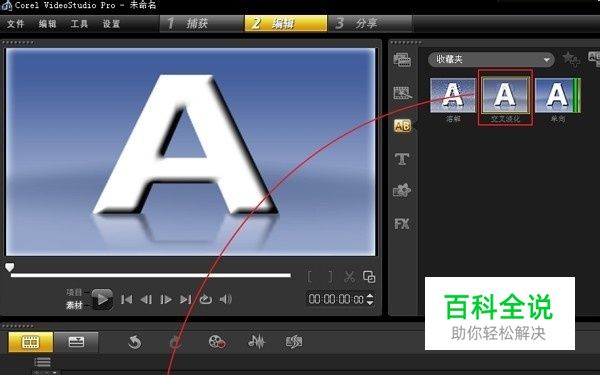Step to the next frame
The image size is (600, 375).
click(x=166, y=299)
